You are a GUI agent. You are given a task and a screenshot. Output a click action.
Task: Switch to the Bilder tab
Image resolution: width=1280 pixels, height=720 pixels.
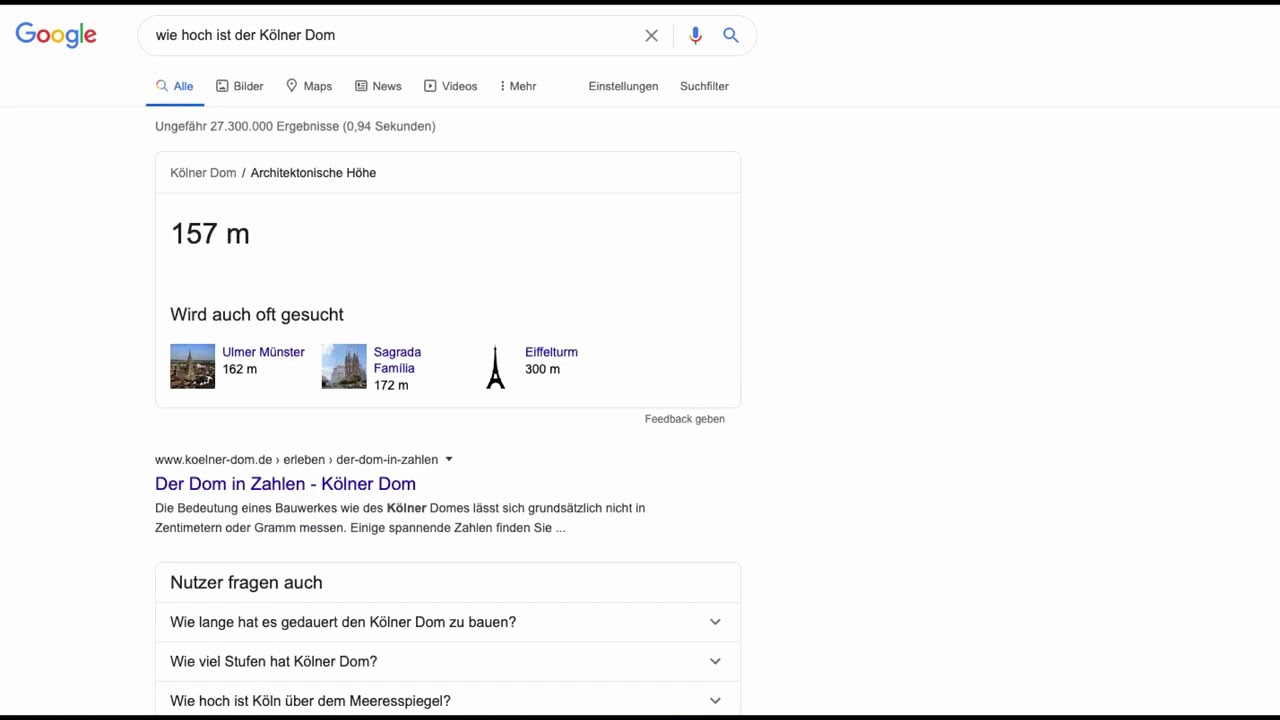tap(240, 86)
